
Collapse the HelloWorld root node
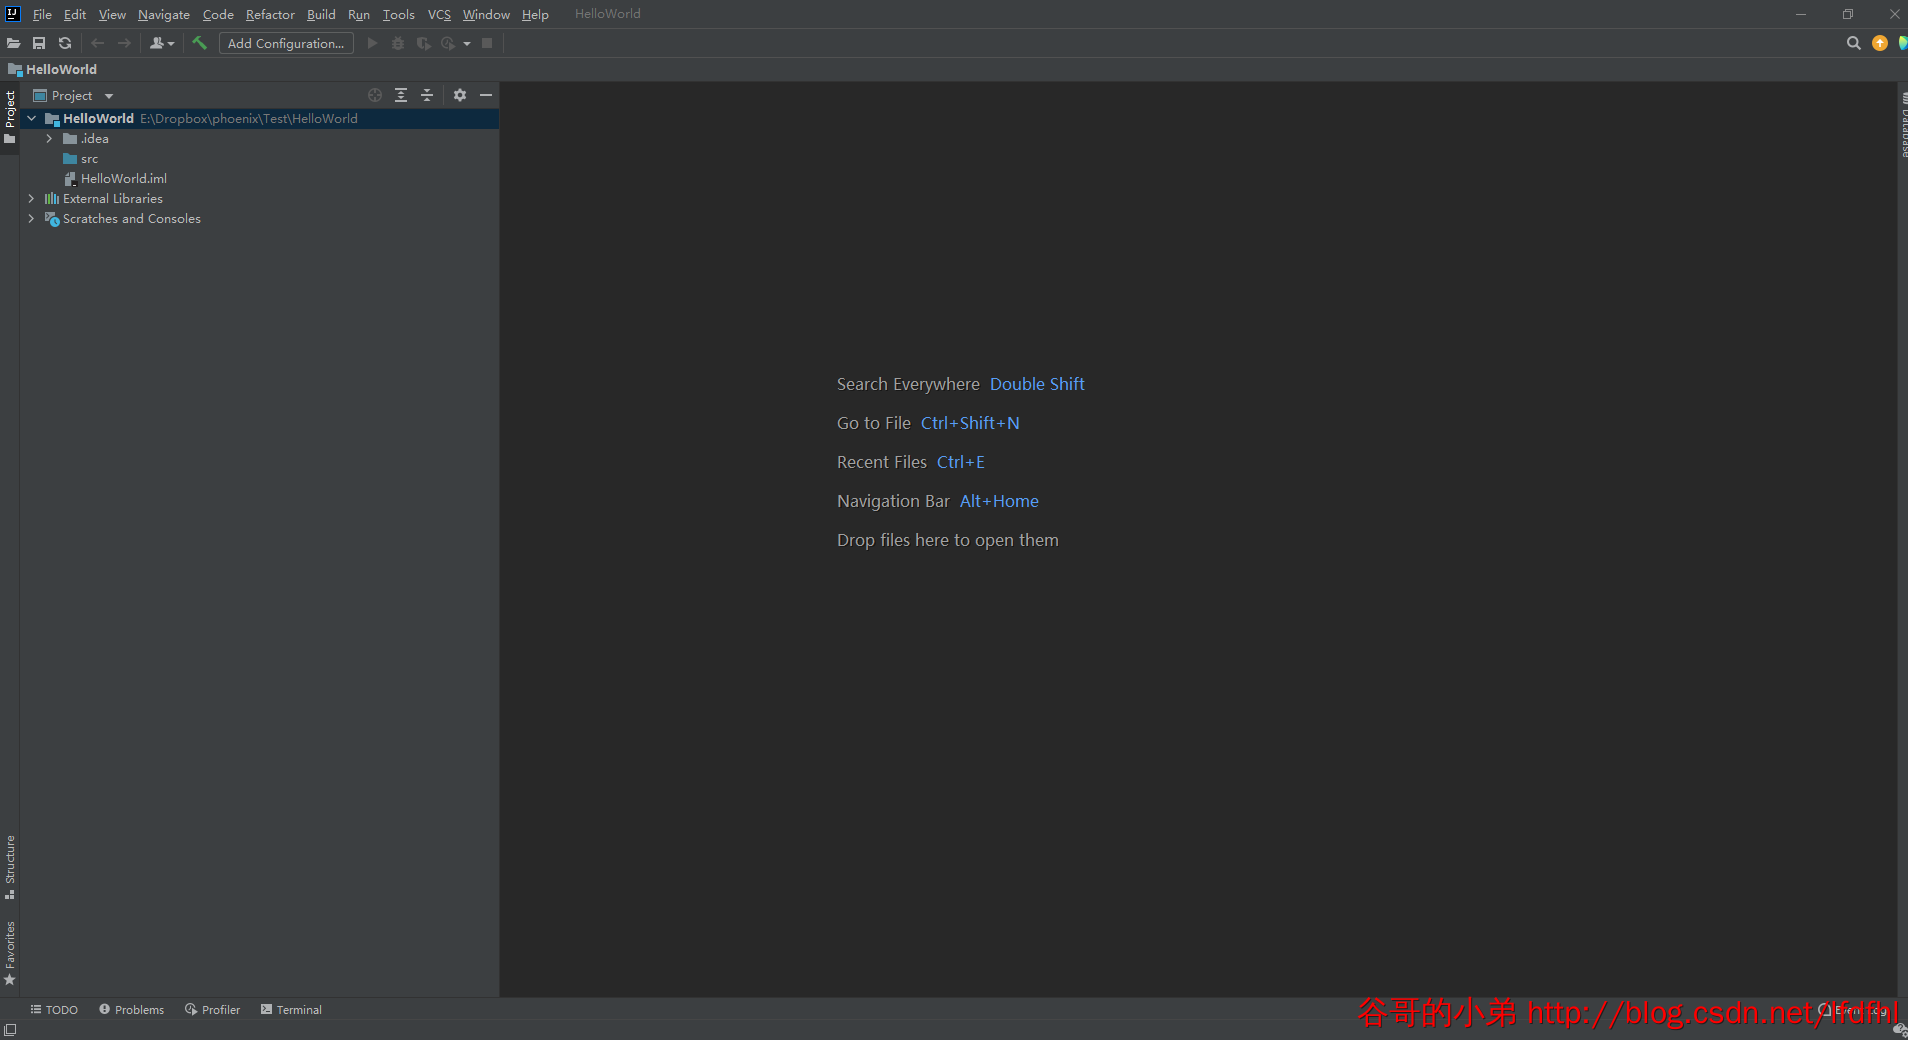click(x=32, y=118)
